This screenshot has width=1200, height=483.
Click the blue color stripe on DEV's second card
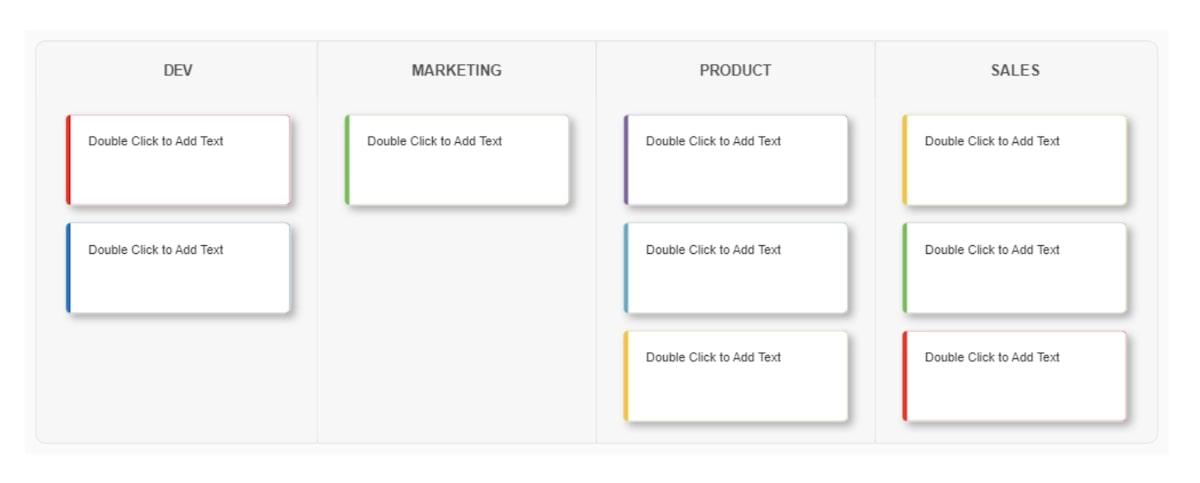[68, 268]
